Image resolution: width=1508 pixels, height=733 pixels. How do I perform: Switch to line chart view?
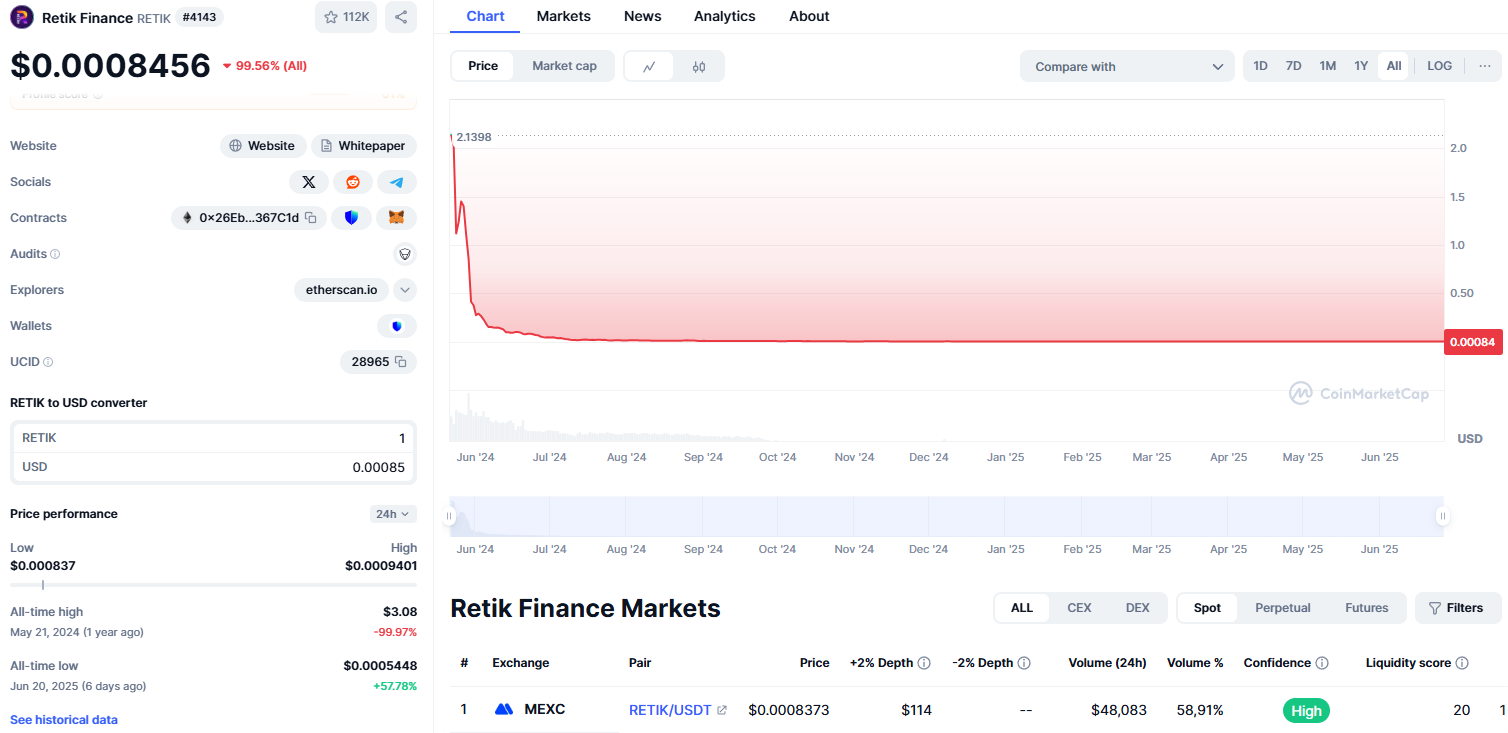click(x=649, y=67)
